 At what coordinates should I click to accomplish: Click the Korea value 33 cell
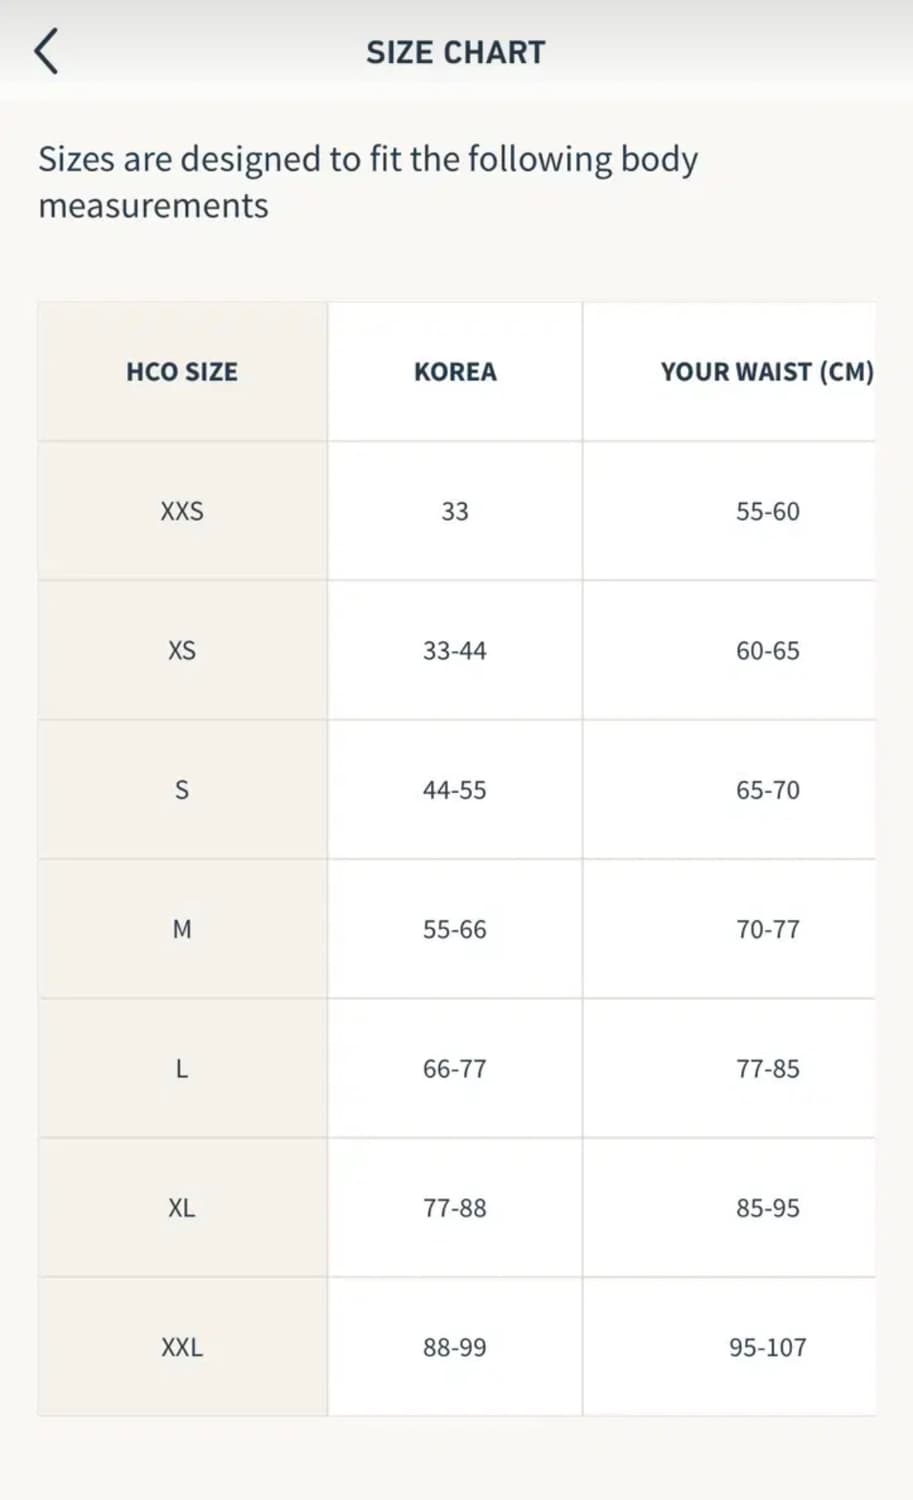tap(455, 511)
